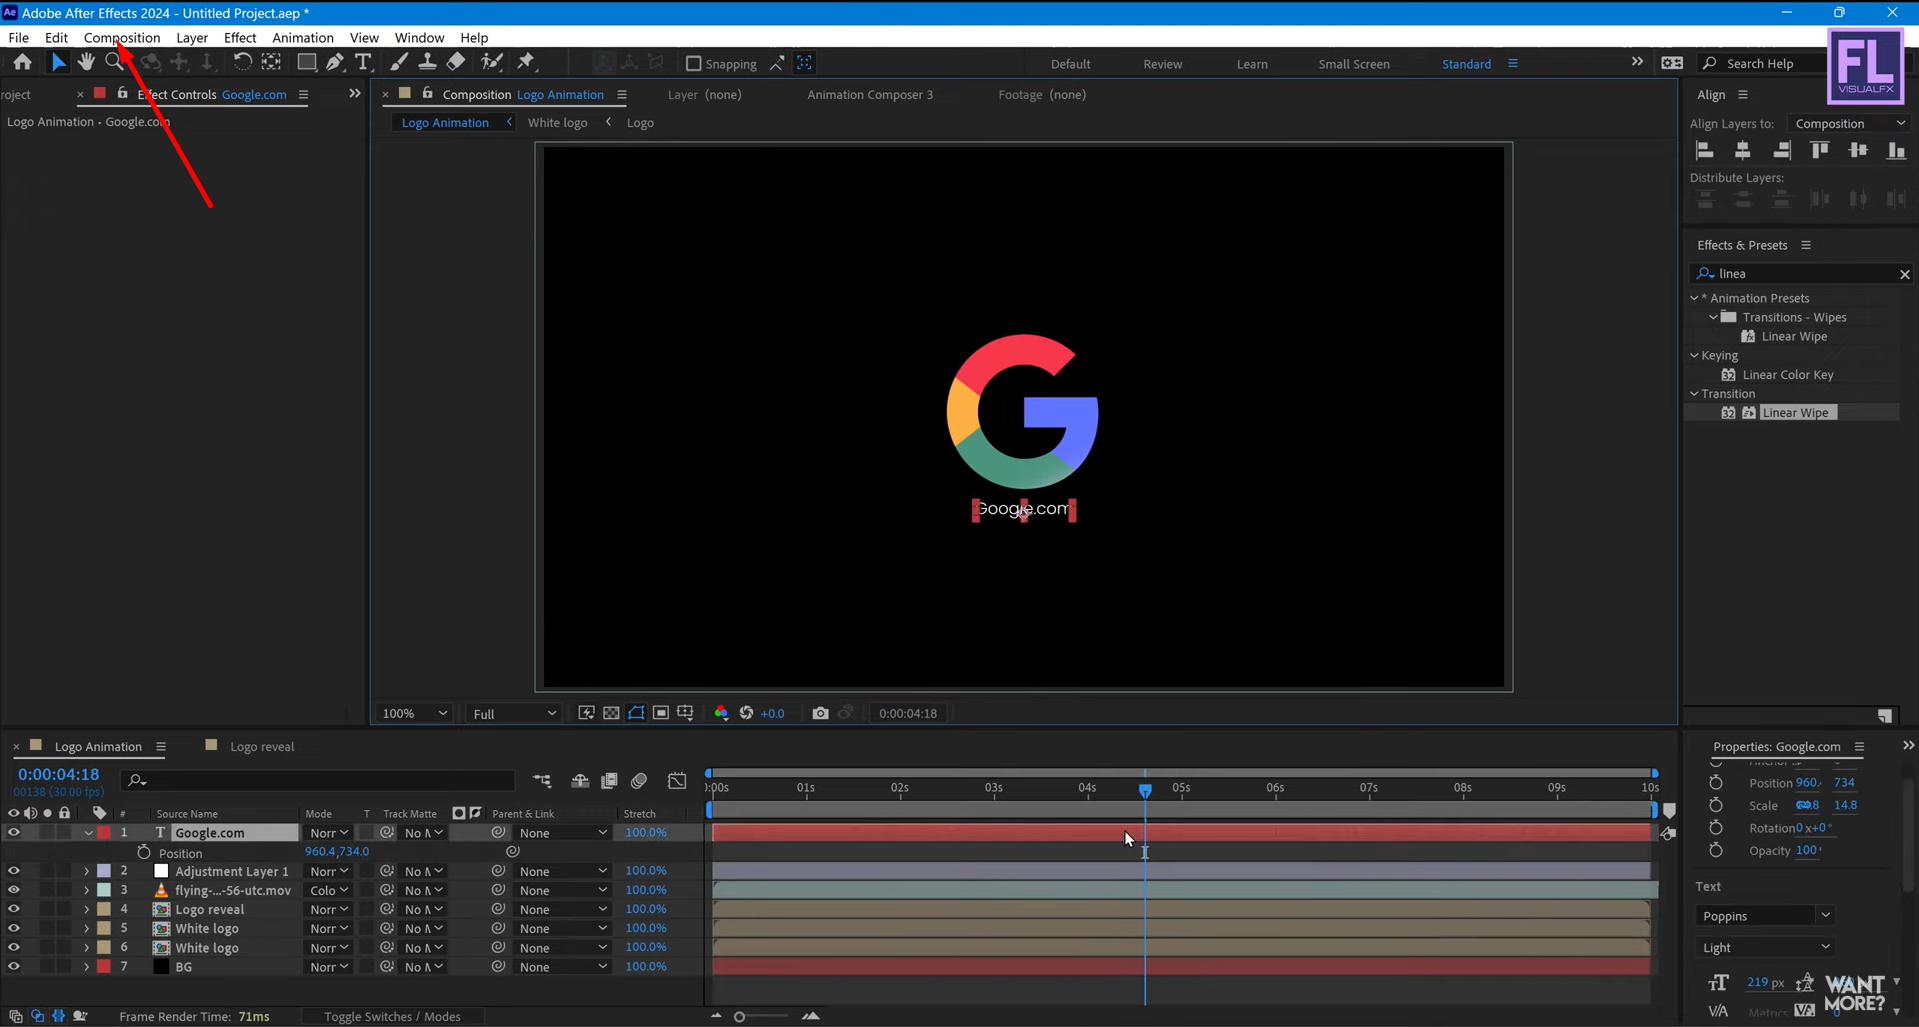
Task: Click the current time indicator playhead
Action: 1145,789
